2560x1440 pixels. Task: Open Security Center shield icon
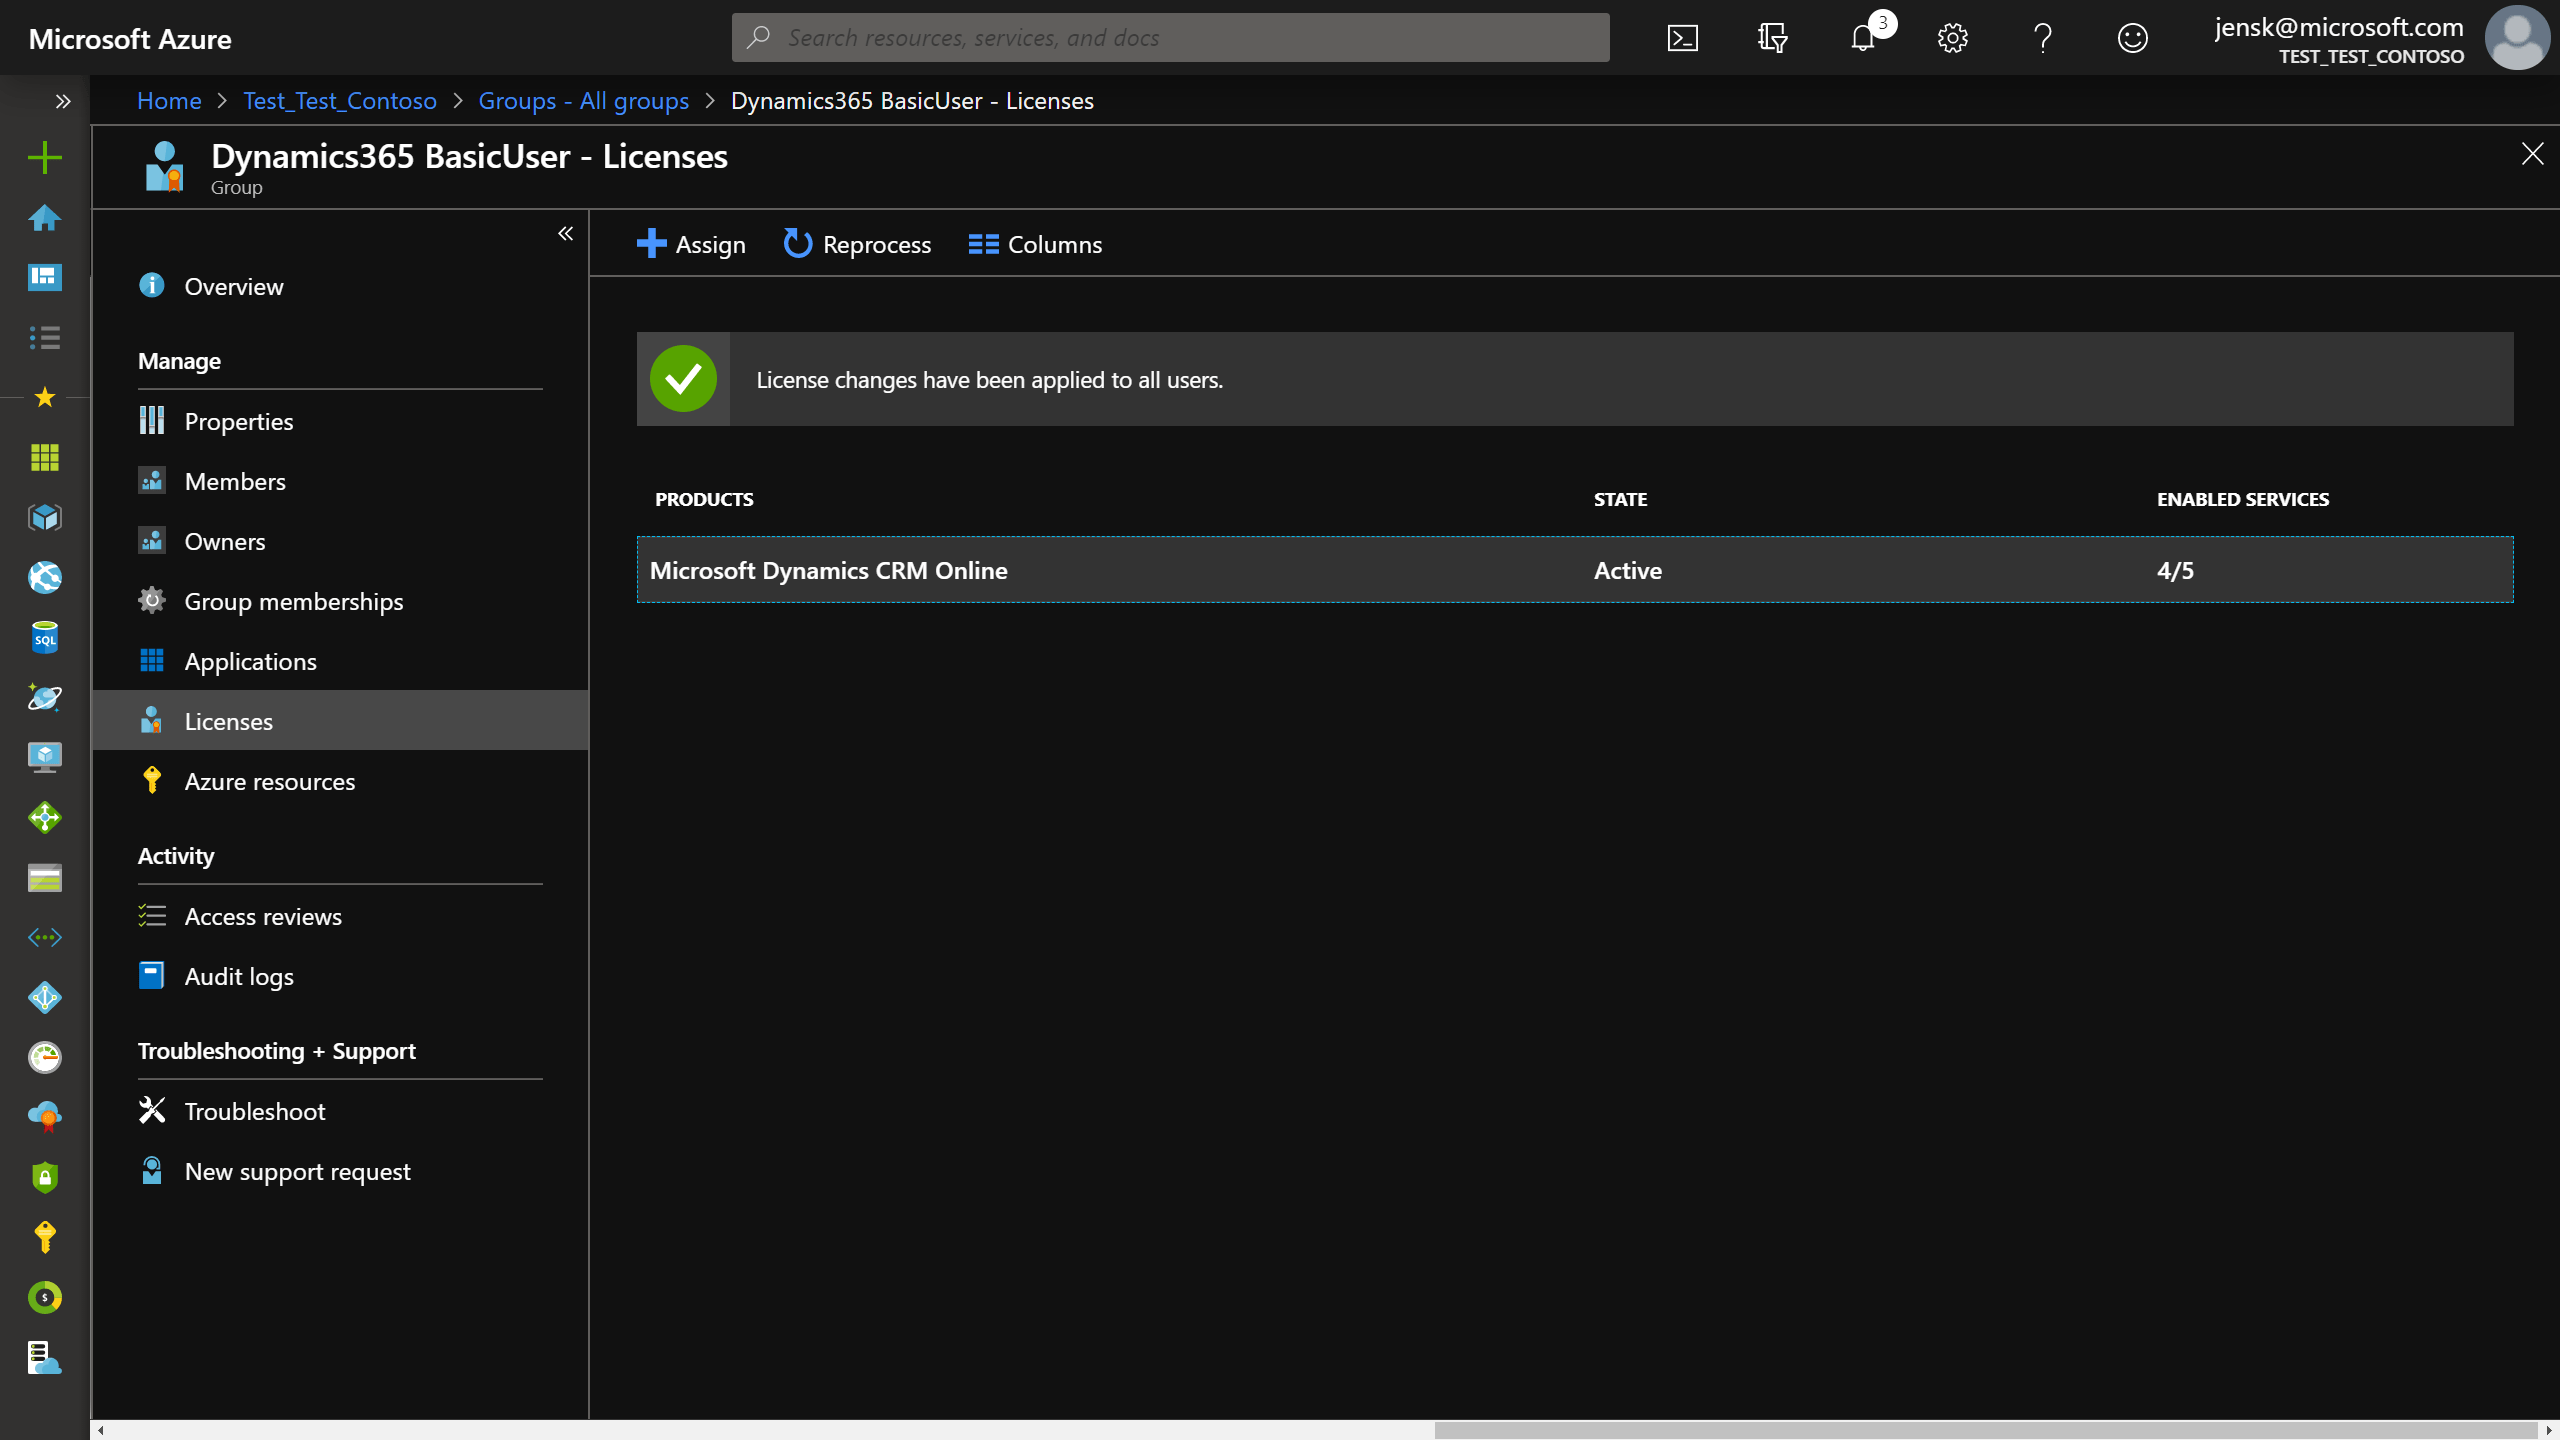[x=45, y=1177]
